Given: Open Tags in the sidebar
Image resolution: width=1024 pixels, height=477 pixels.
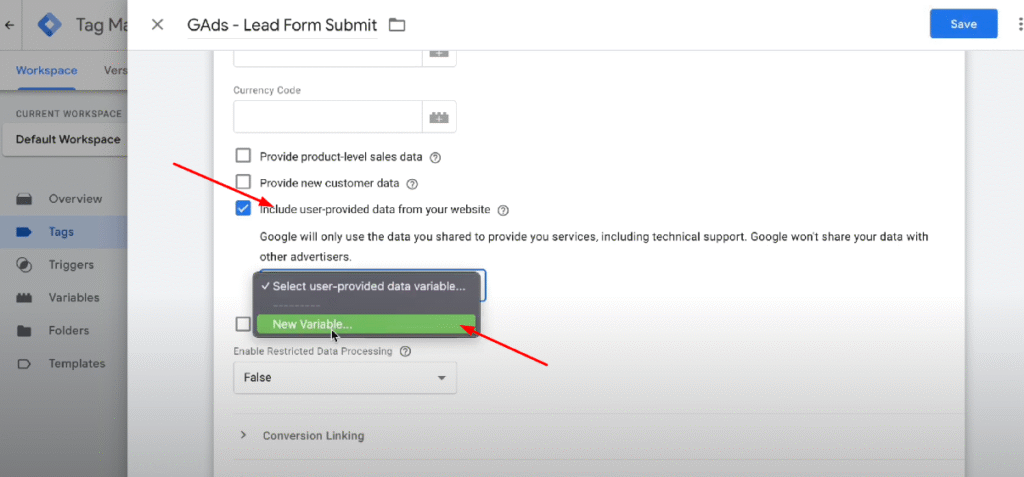Looking at the screenshot, I should point(61,231).
